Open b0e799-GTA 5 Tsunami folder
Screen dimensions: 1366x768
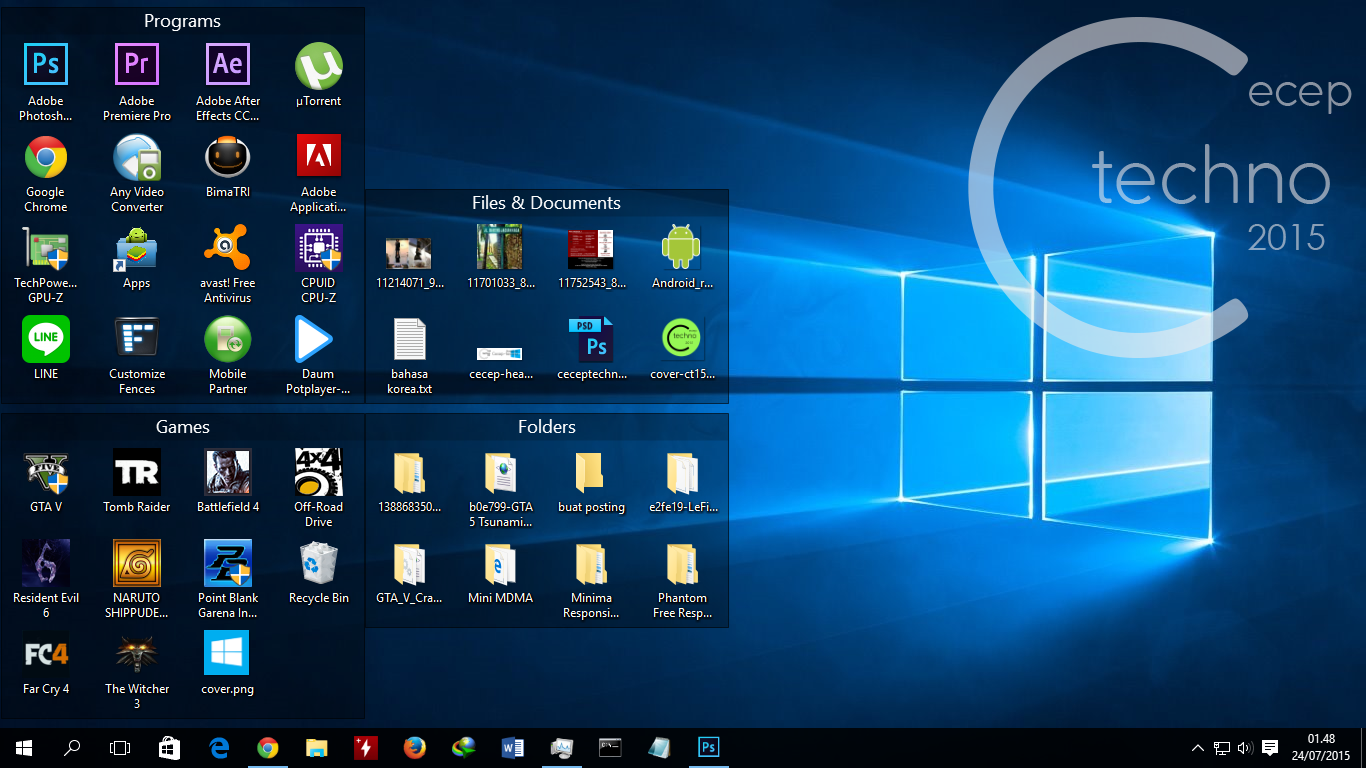(500, 472)
